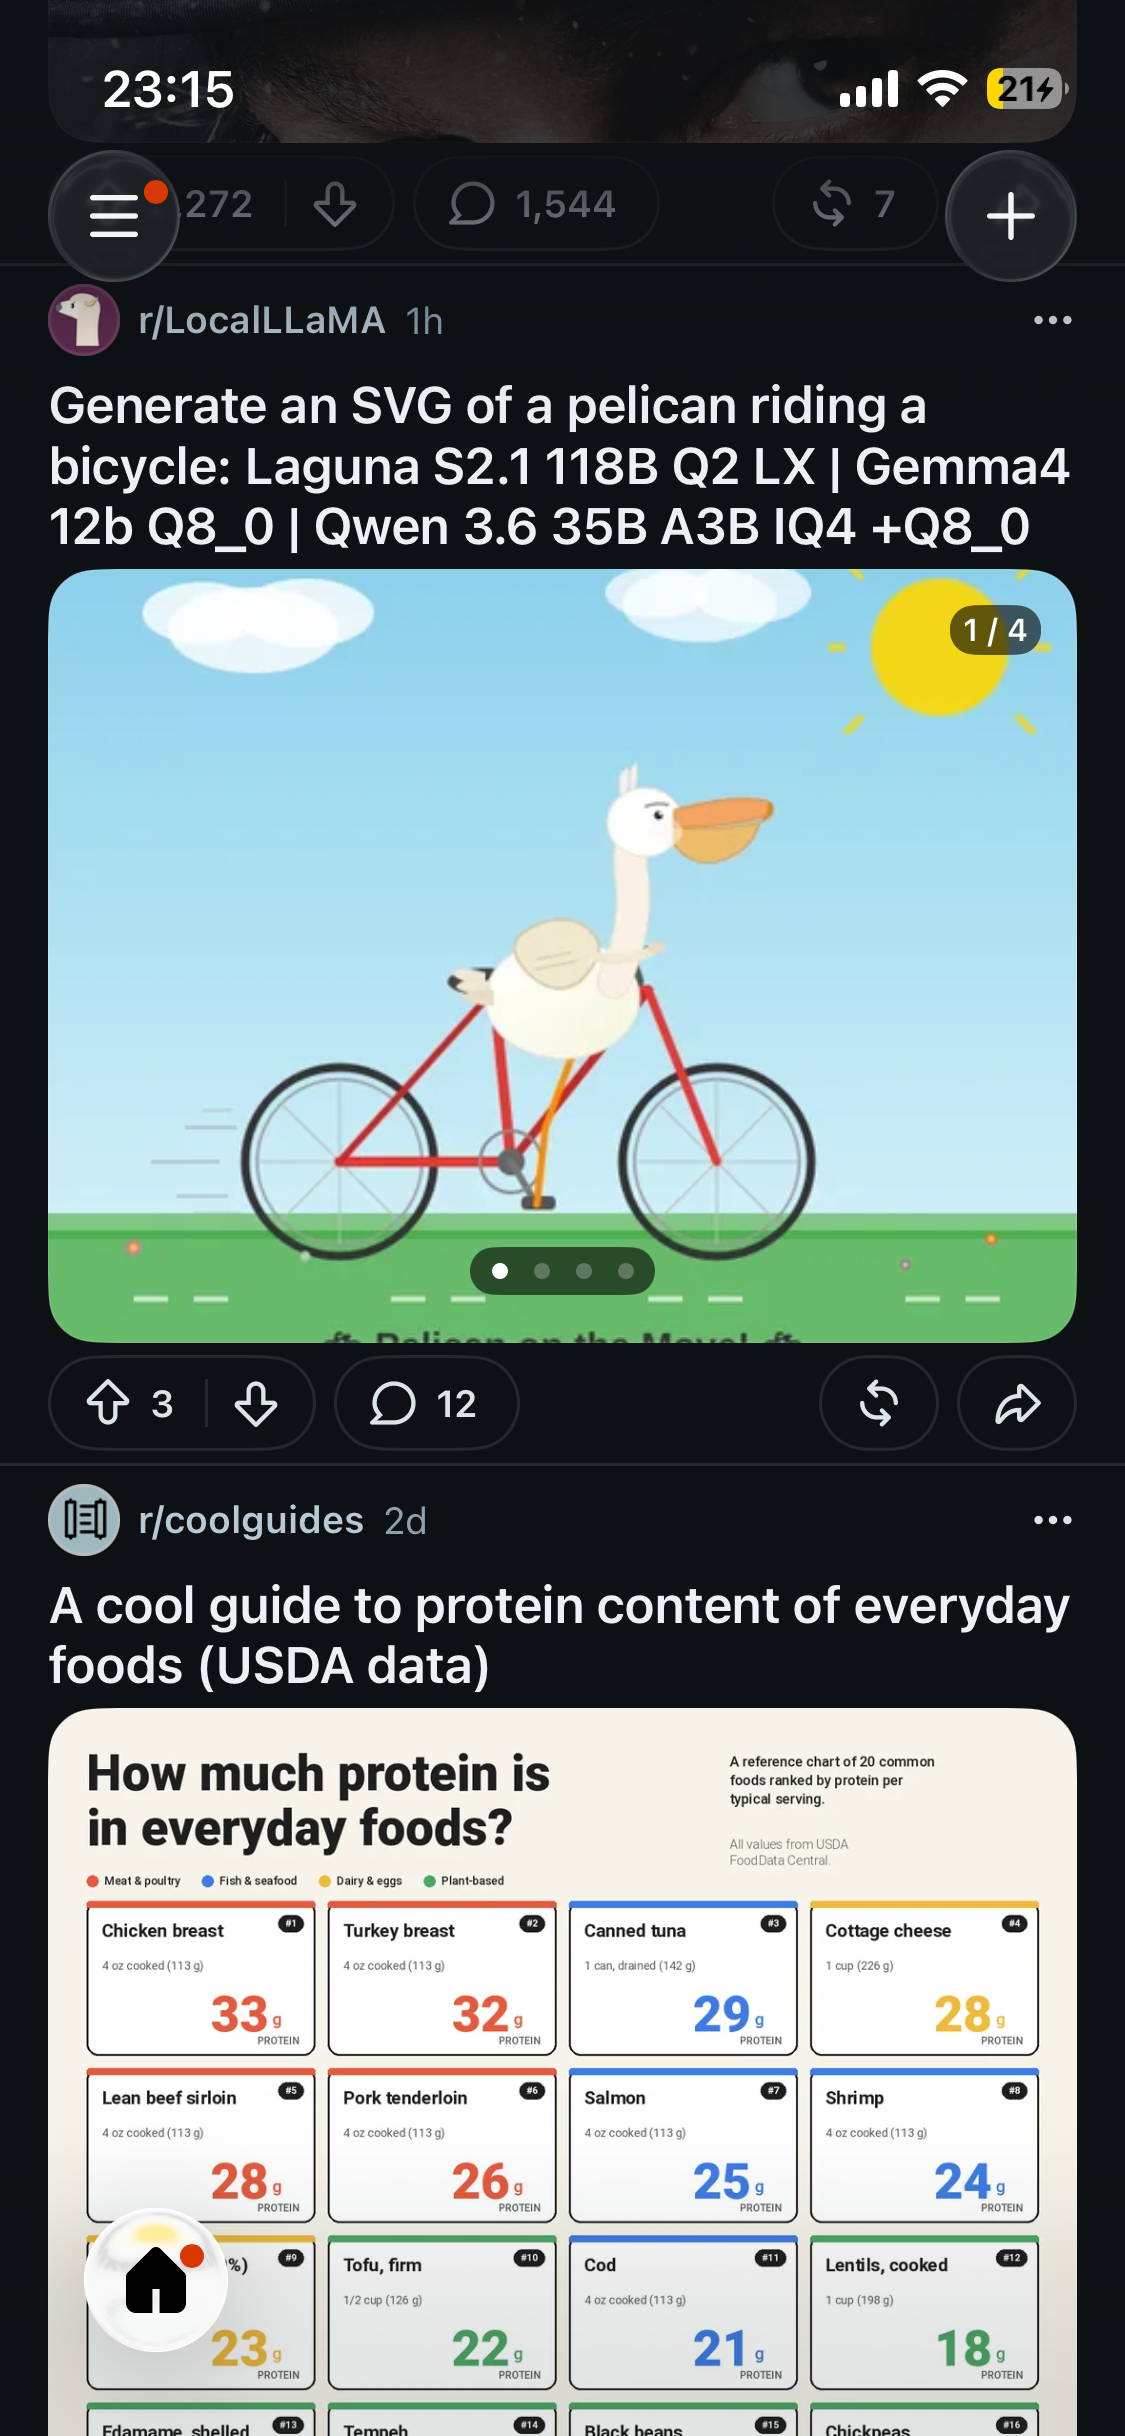This screenshot has height=2436, width=1125.
Task: Jump to second image via carousel dot
Action: pos(542,1271)
